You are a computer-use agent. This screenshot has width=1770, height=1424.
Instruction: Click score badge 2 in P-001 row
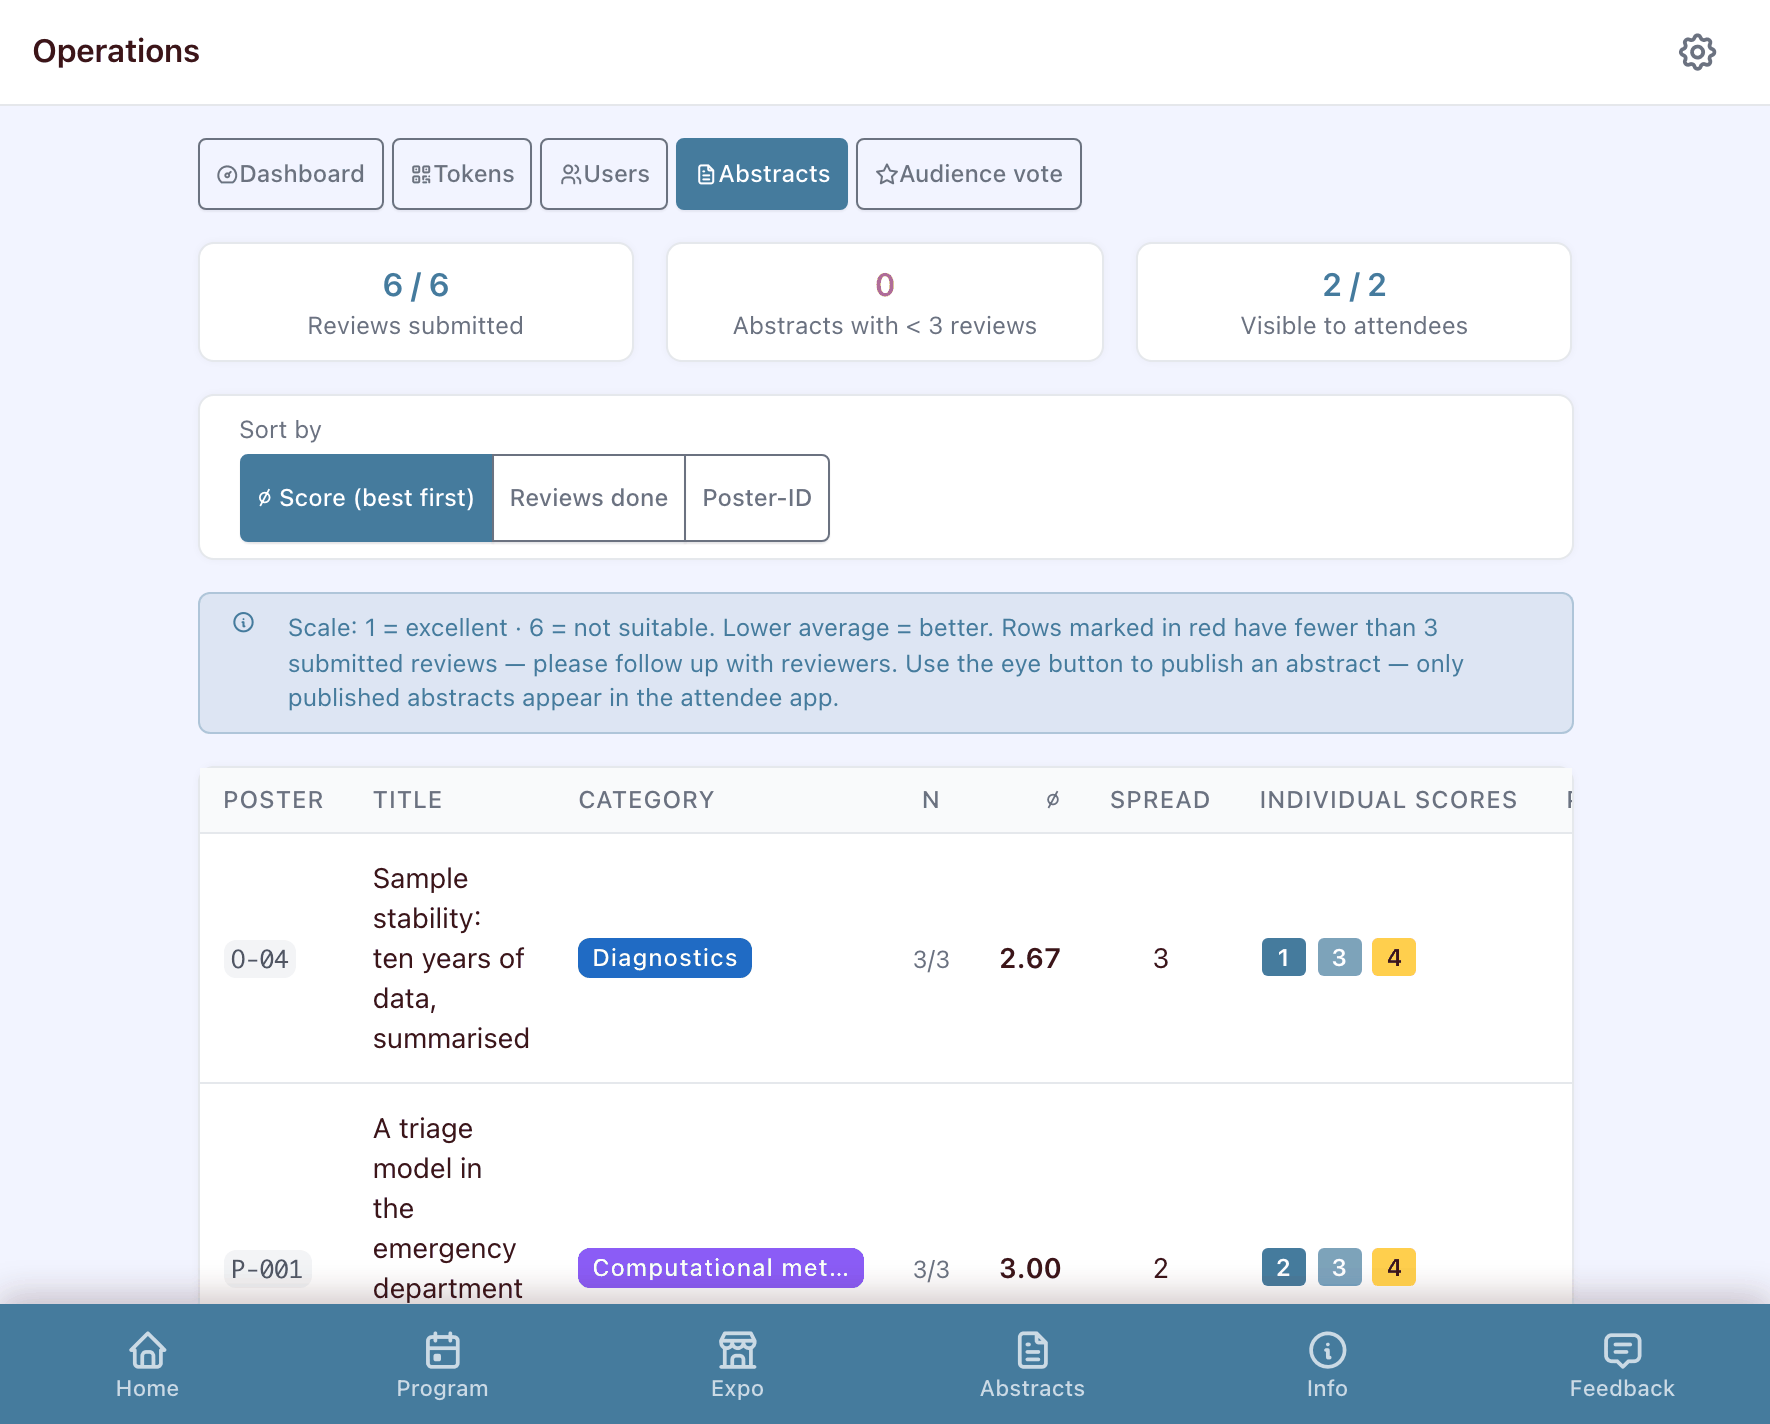1284,1268
